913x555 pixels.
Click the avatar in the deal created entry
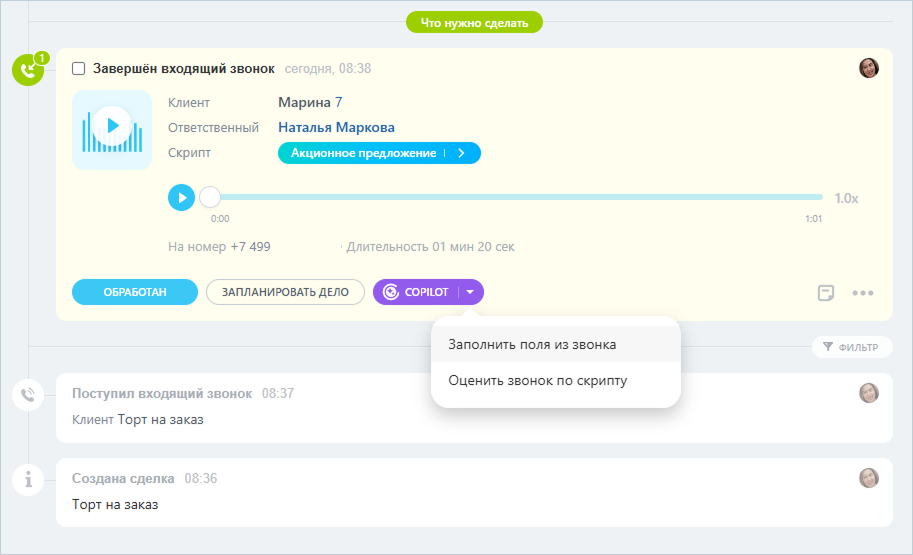click(x=869, y=478)
